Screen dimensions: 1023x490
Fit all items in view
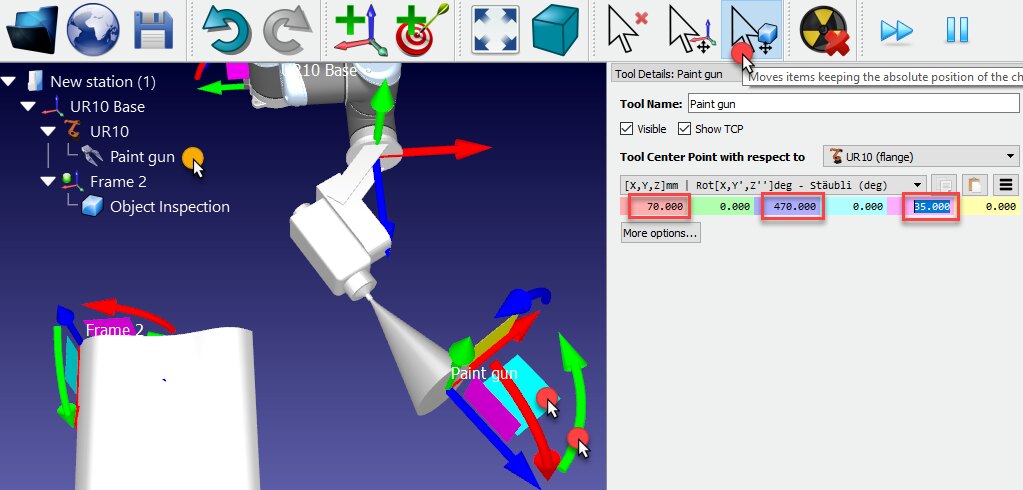pos(498,30)
